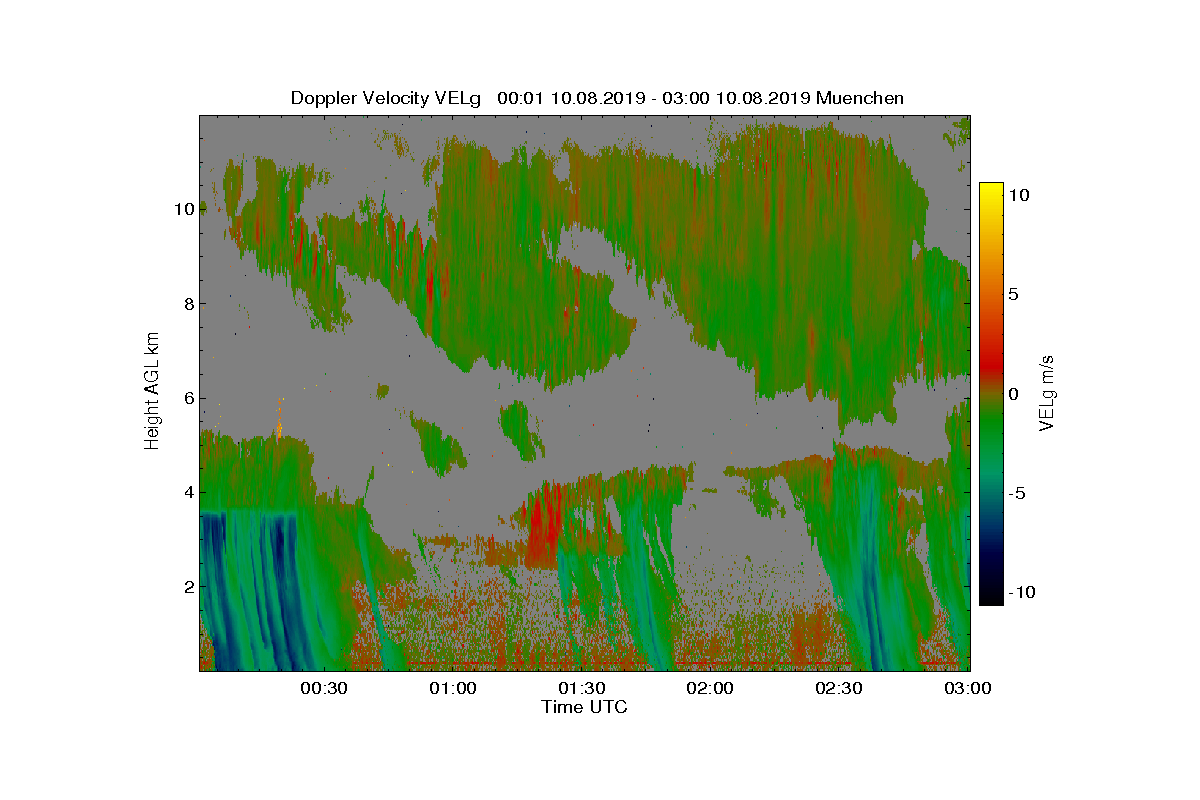This screenshot has width=1200, height=800.
Task: Click the time axis tick '03:00'
Action: [968, 688]
